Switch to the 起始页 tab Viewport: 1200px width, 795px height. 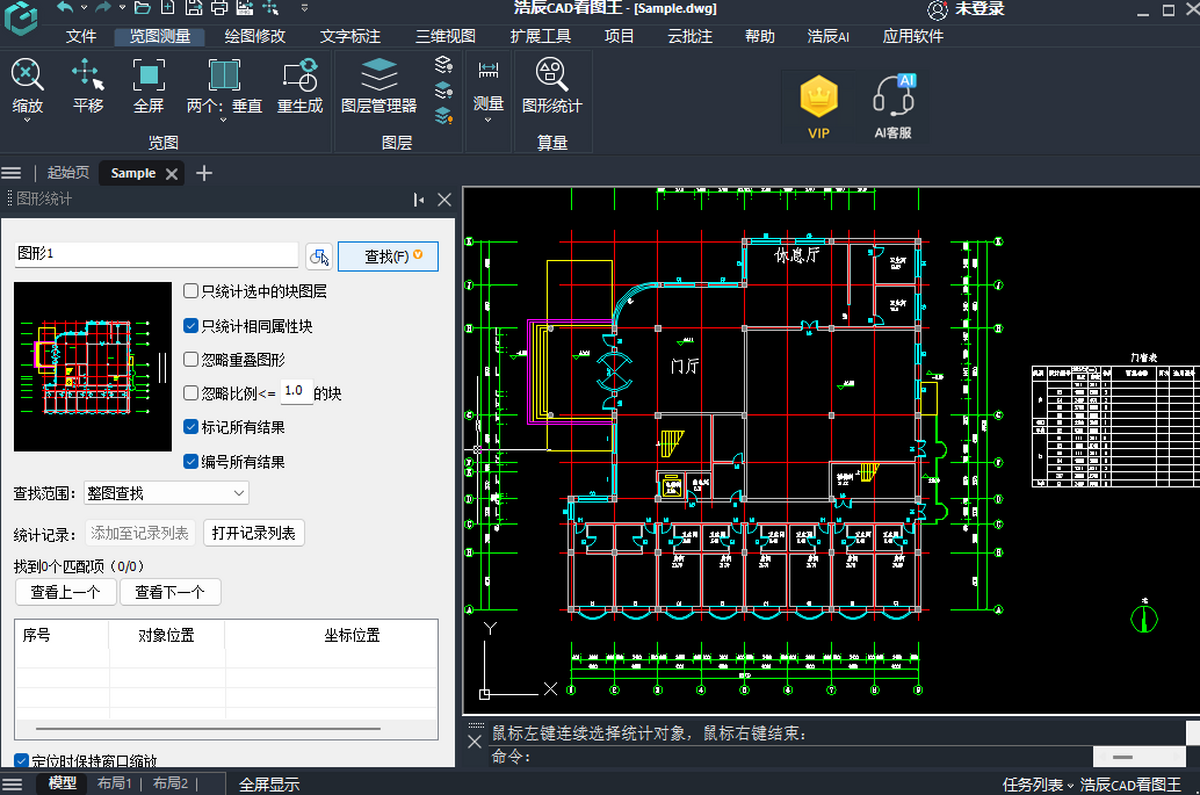point(68,173)
